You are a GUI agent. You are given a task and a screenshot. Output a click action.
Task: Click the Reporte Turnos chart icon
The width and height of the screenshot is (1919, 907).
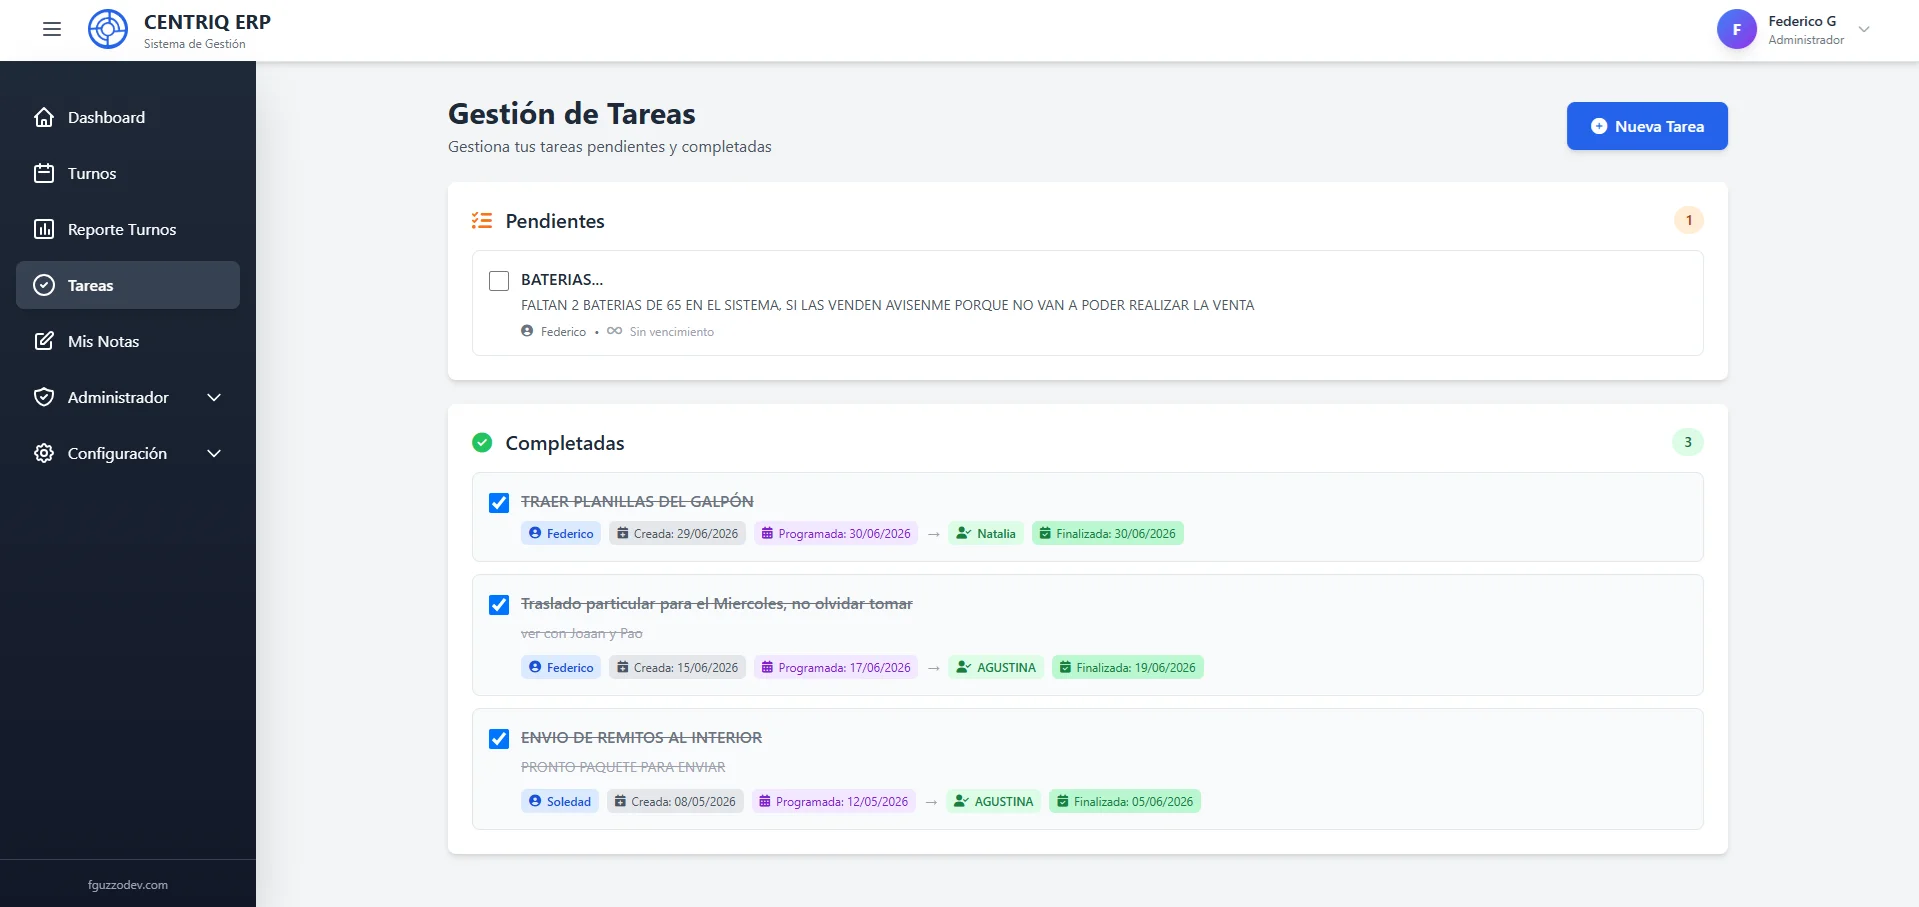(x=44, y=229)
